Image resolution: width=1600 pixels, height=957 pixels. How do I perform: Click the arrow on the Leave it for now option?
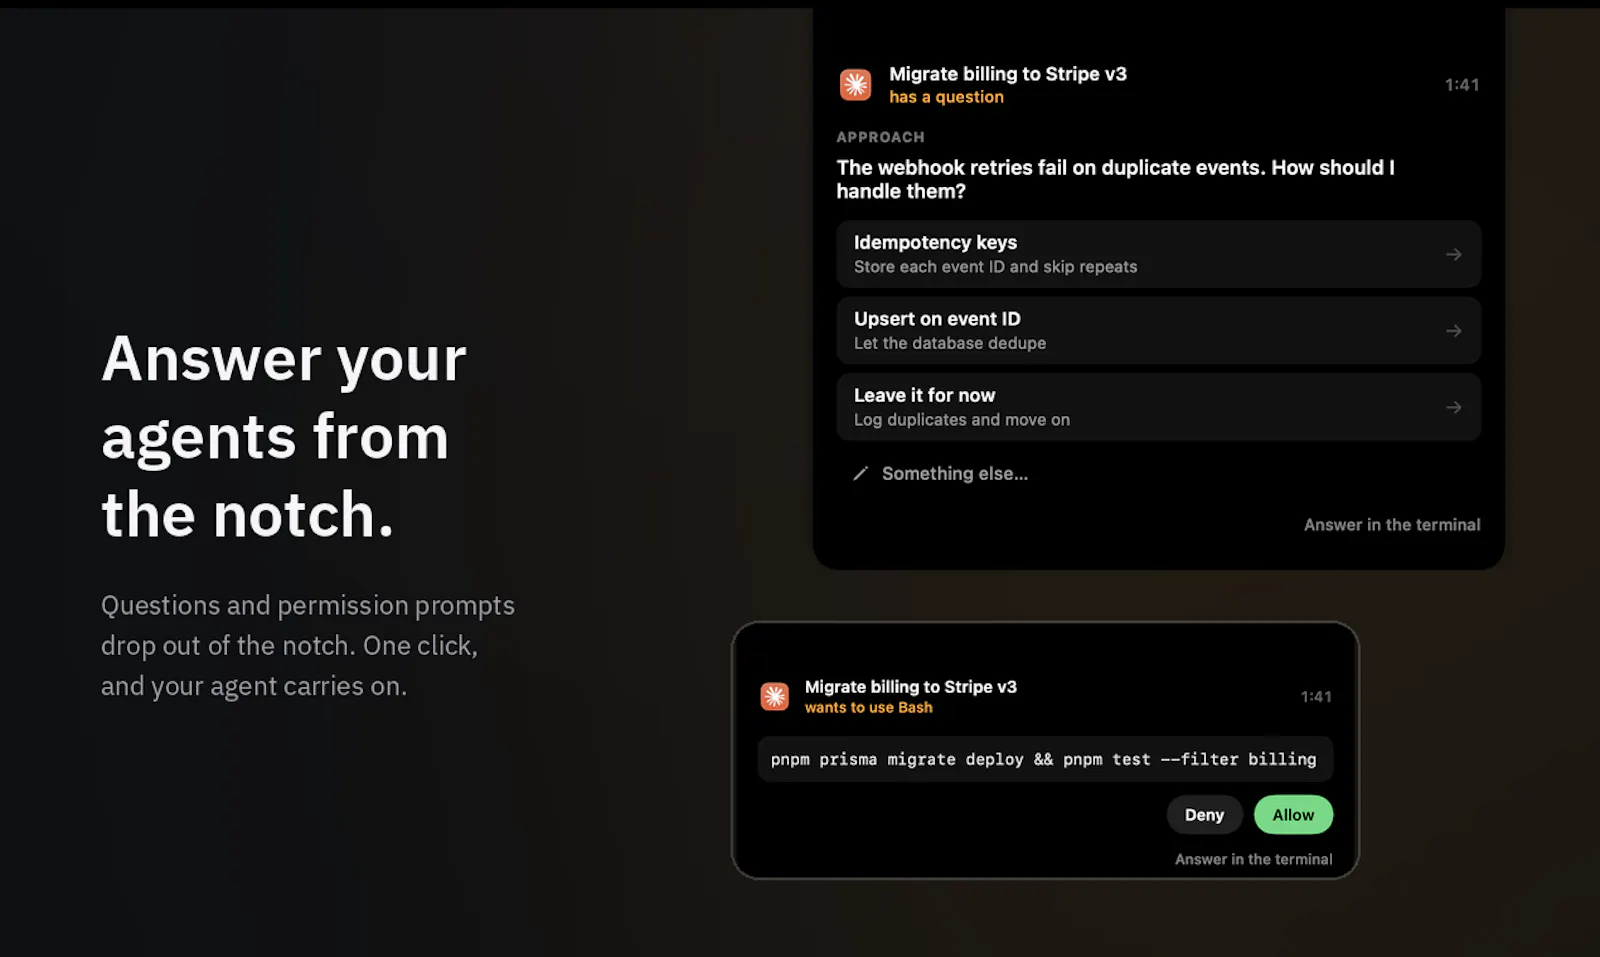(x=1453, y=407)
